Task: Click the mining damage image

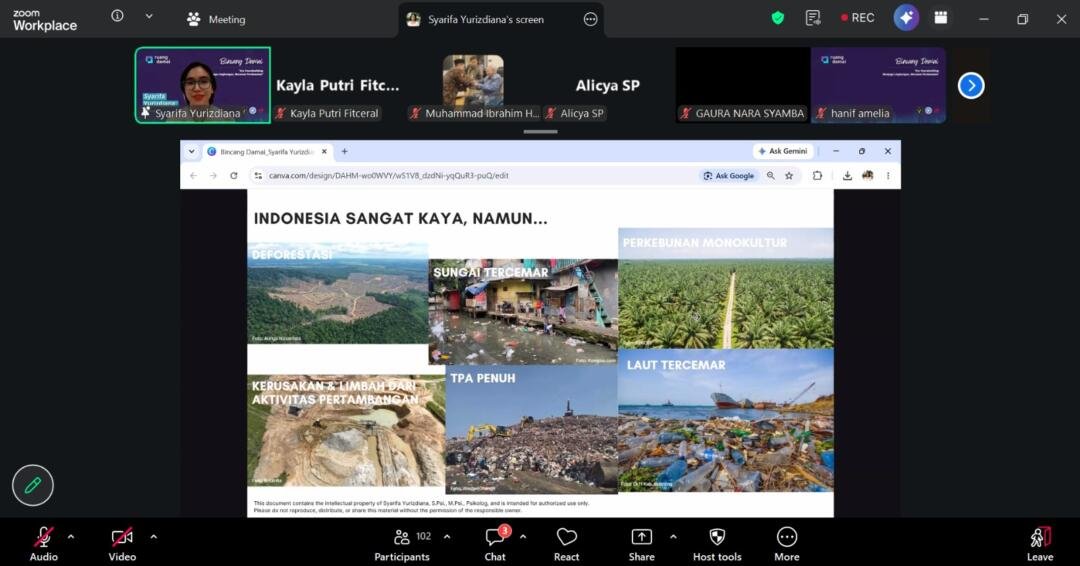Action: pyautogui.click(x=346, y=430)
